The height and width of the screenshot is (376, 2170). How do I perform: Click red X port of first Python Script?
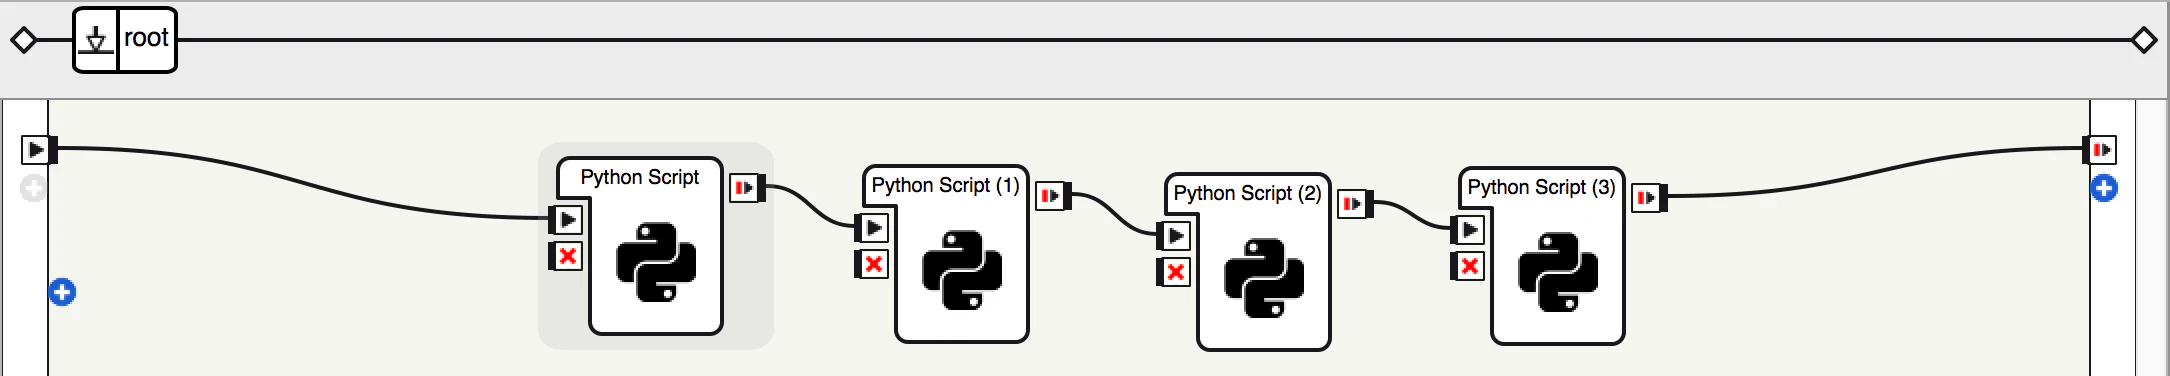[566, 256]
